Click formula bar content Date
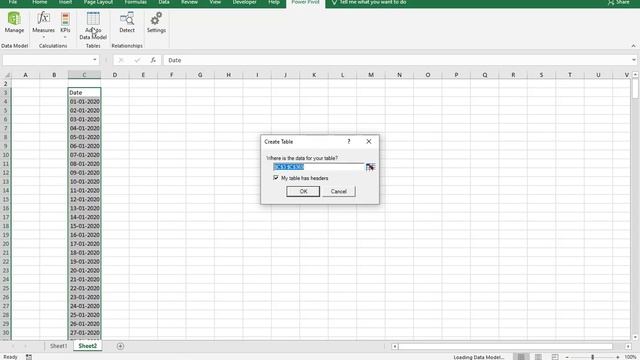The width and height of the screenshot is (640, 360). 175,60
